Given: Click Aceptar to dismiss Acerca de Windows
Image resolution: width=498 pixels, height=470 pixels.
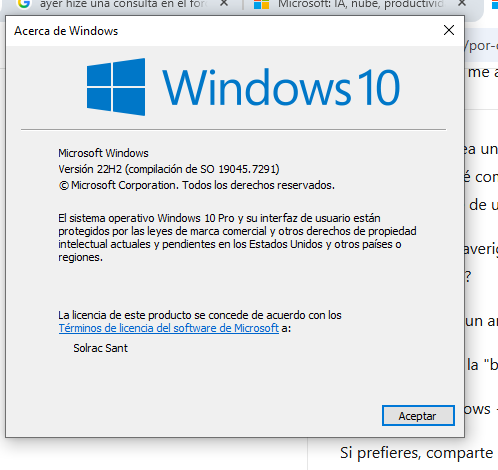Looking at the screenshot, I should (x=418, y=416).
